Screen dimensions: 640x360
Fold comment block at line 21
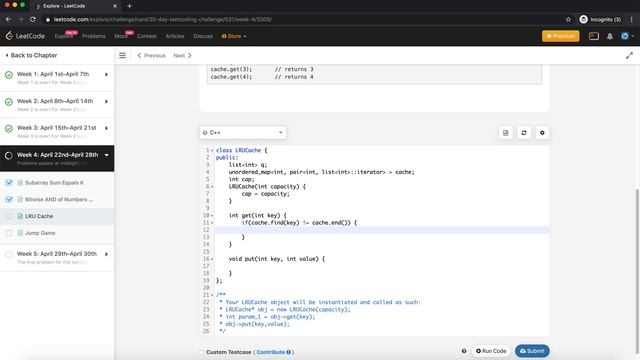tap(212, 295)
